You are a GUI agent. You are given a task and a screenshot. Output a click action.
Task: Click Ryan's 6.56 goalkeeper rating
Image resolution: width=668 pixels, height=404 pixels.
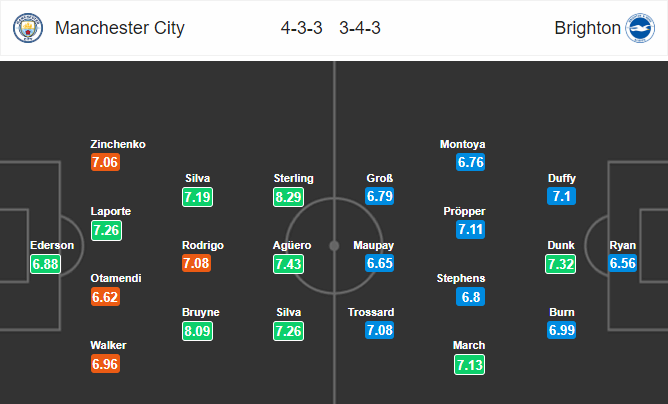tap(625, 264)
